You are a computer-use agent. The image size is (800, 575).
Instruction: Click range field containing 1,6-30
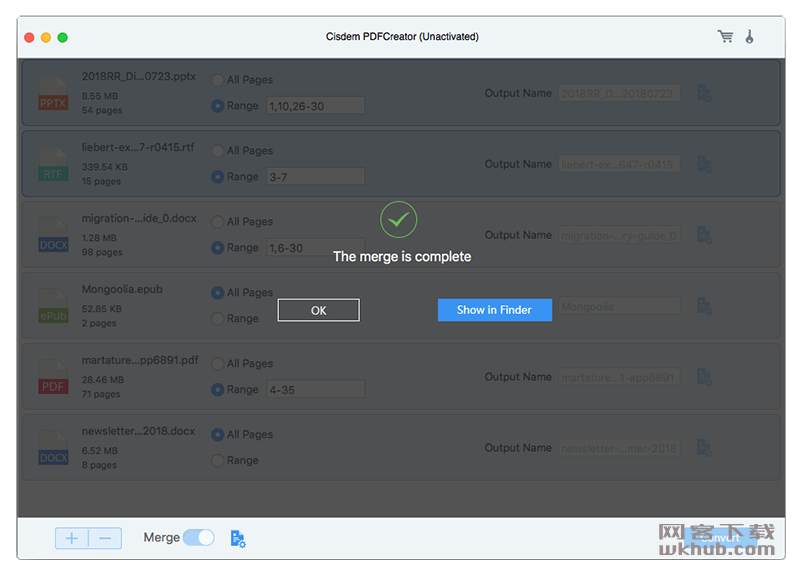point(315,247)
